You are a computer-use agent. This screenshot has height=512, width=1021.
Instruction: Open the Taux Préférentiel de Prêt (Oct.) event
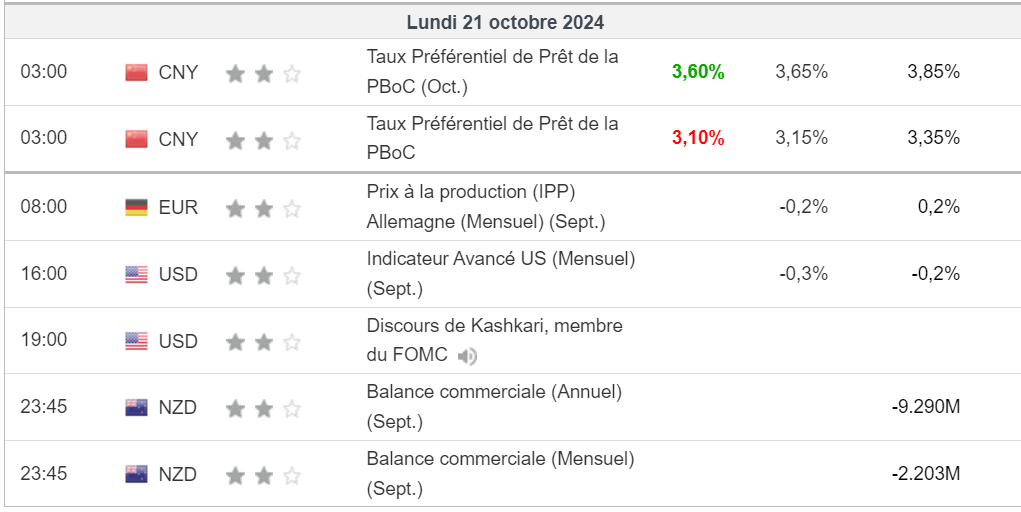coord(492,72)
